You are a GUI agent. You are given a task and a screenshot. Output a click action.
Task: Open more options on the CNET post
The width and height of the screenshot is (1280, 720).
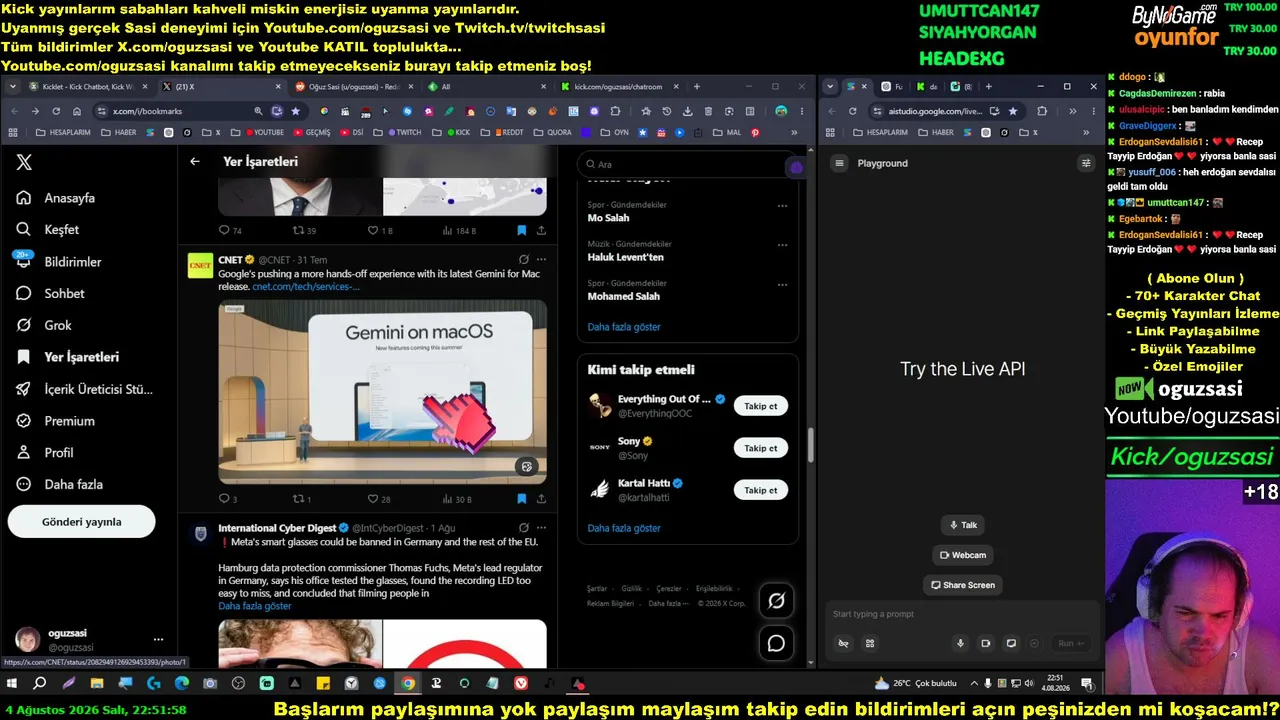point(541,260)
